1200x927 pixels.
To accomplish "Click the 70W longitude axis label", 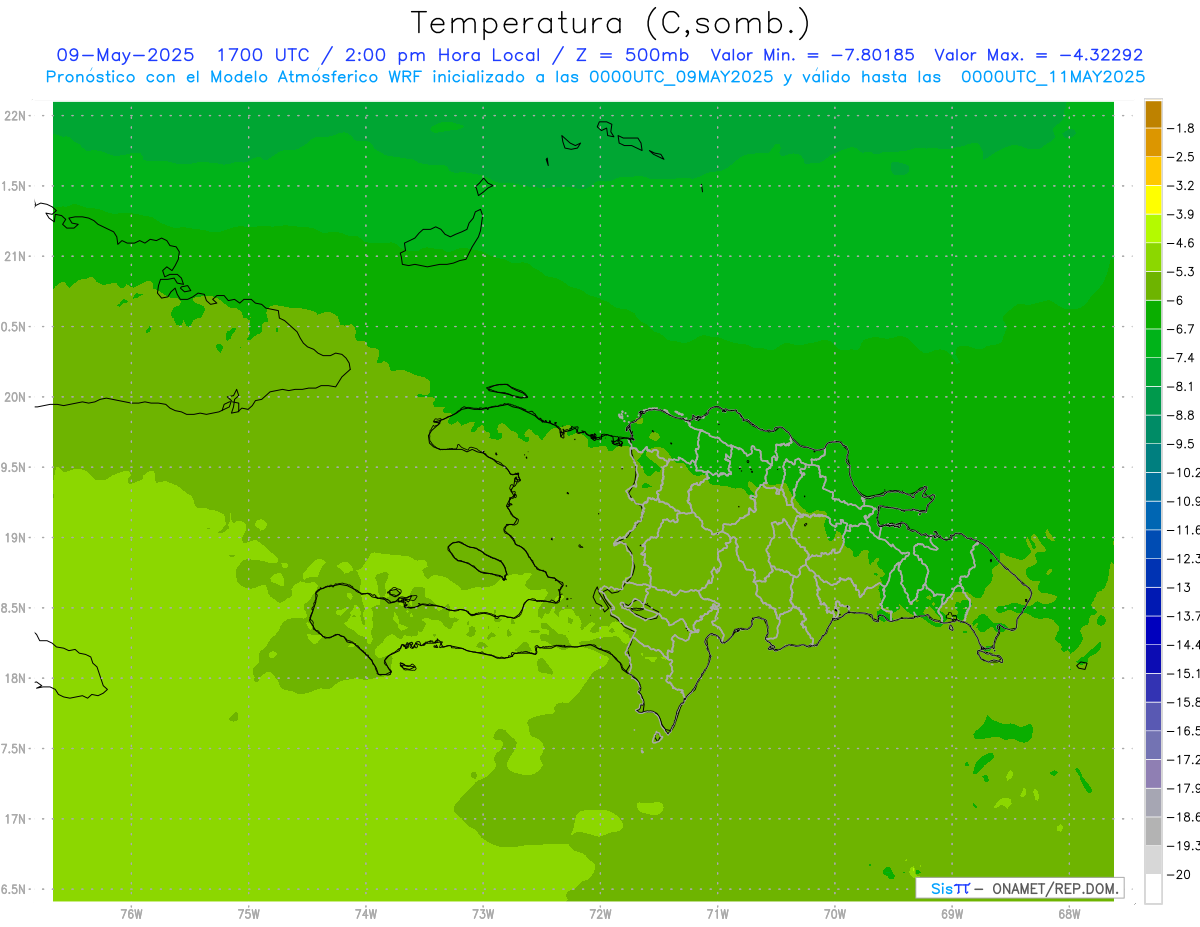I will 835,913.
